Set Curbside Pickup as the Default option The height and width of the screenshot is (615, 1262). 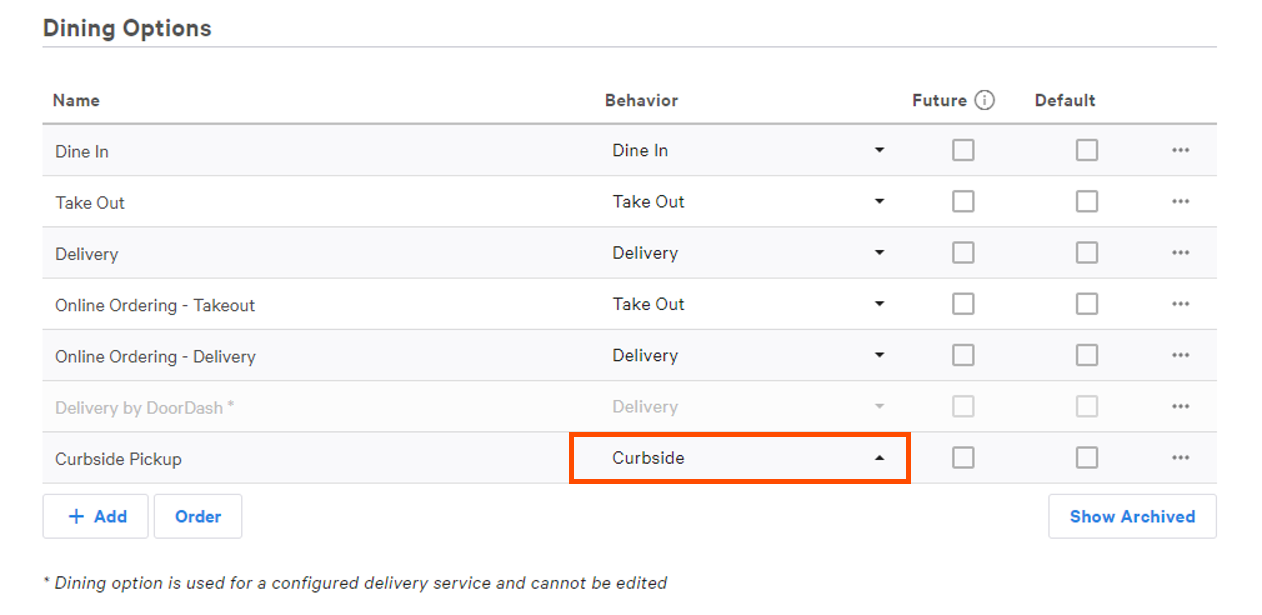click(1087, 457)
